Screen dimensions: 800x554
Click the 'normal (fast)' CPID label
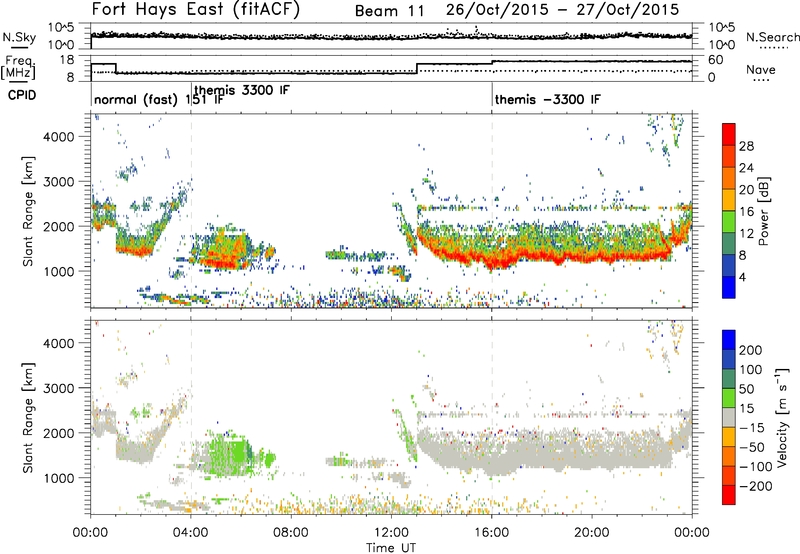(x=136, y=99)
